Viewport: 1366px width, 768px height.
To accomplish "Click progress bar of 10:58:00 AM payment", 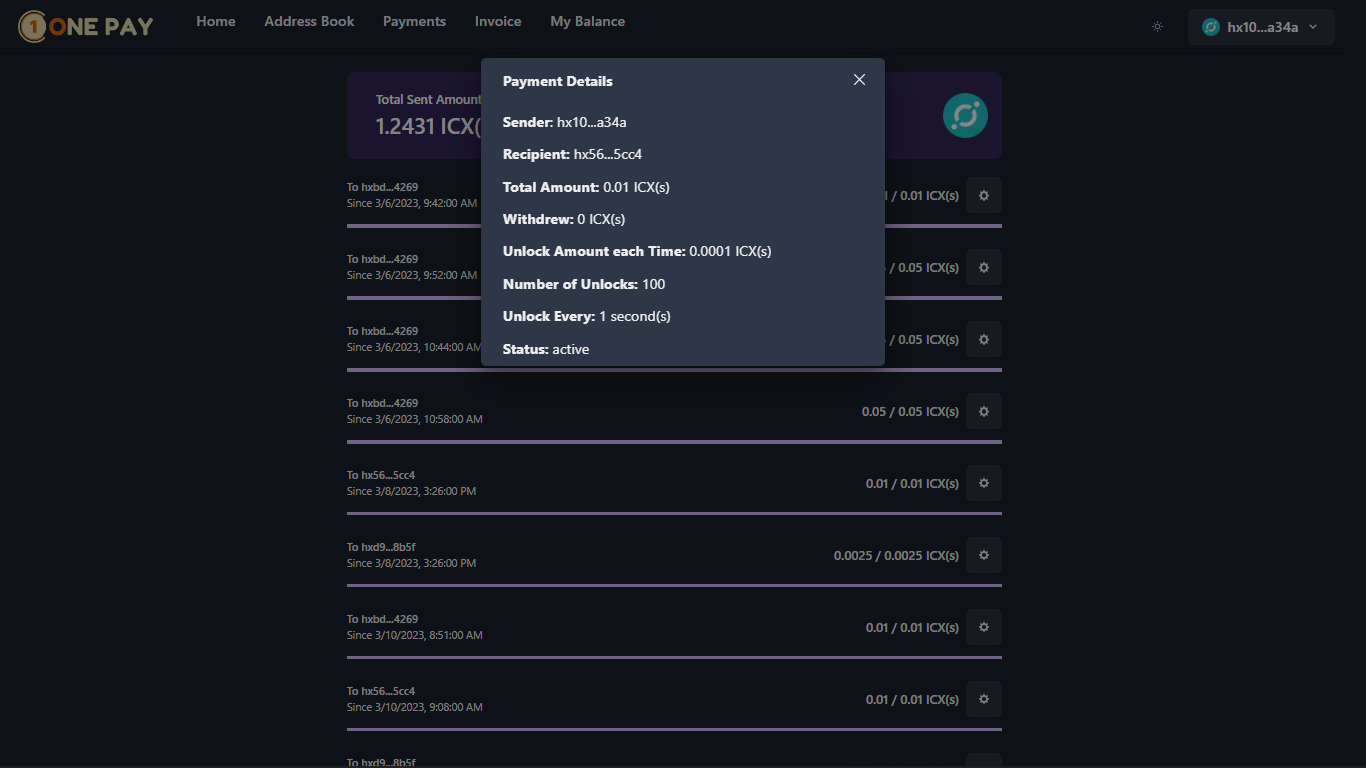I will 674,442.
